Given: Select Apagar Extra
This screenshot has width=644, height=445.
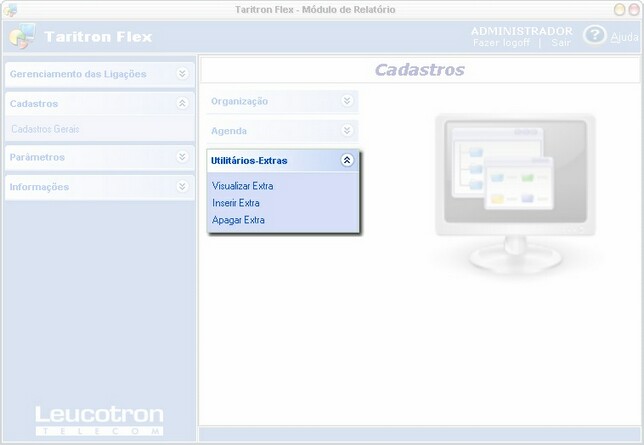Looking at the screenshot, I should 238,220.
